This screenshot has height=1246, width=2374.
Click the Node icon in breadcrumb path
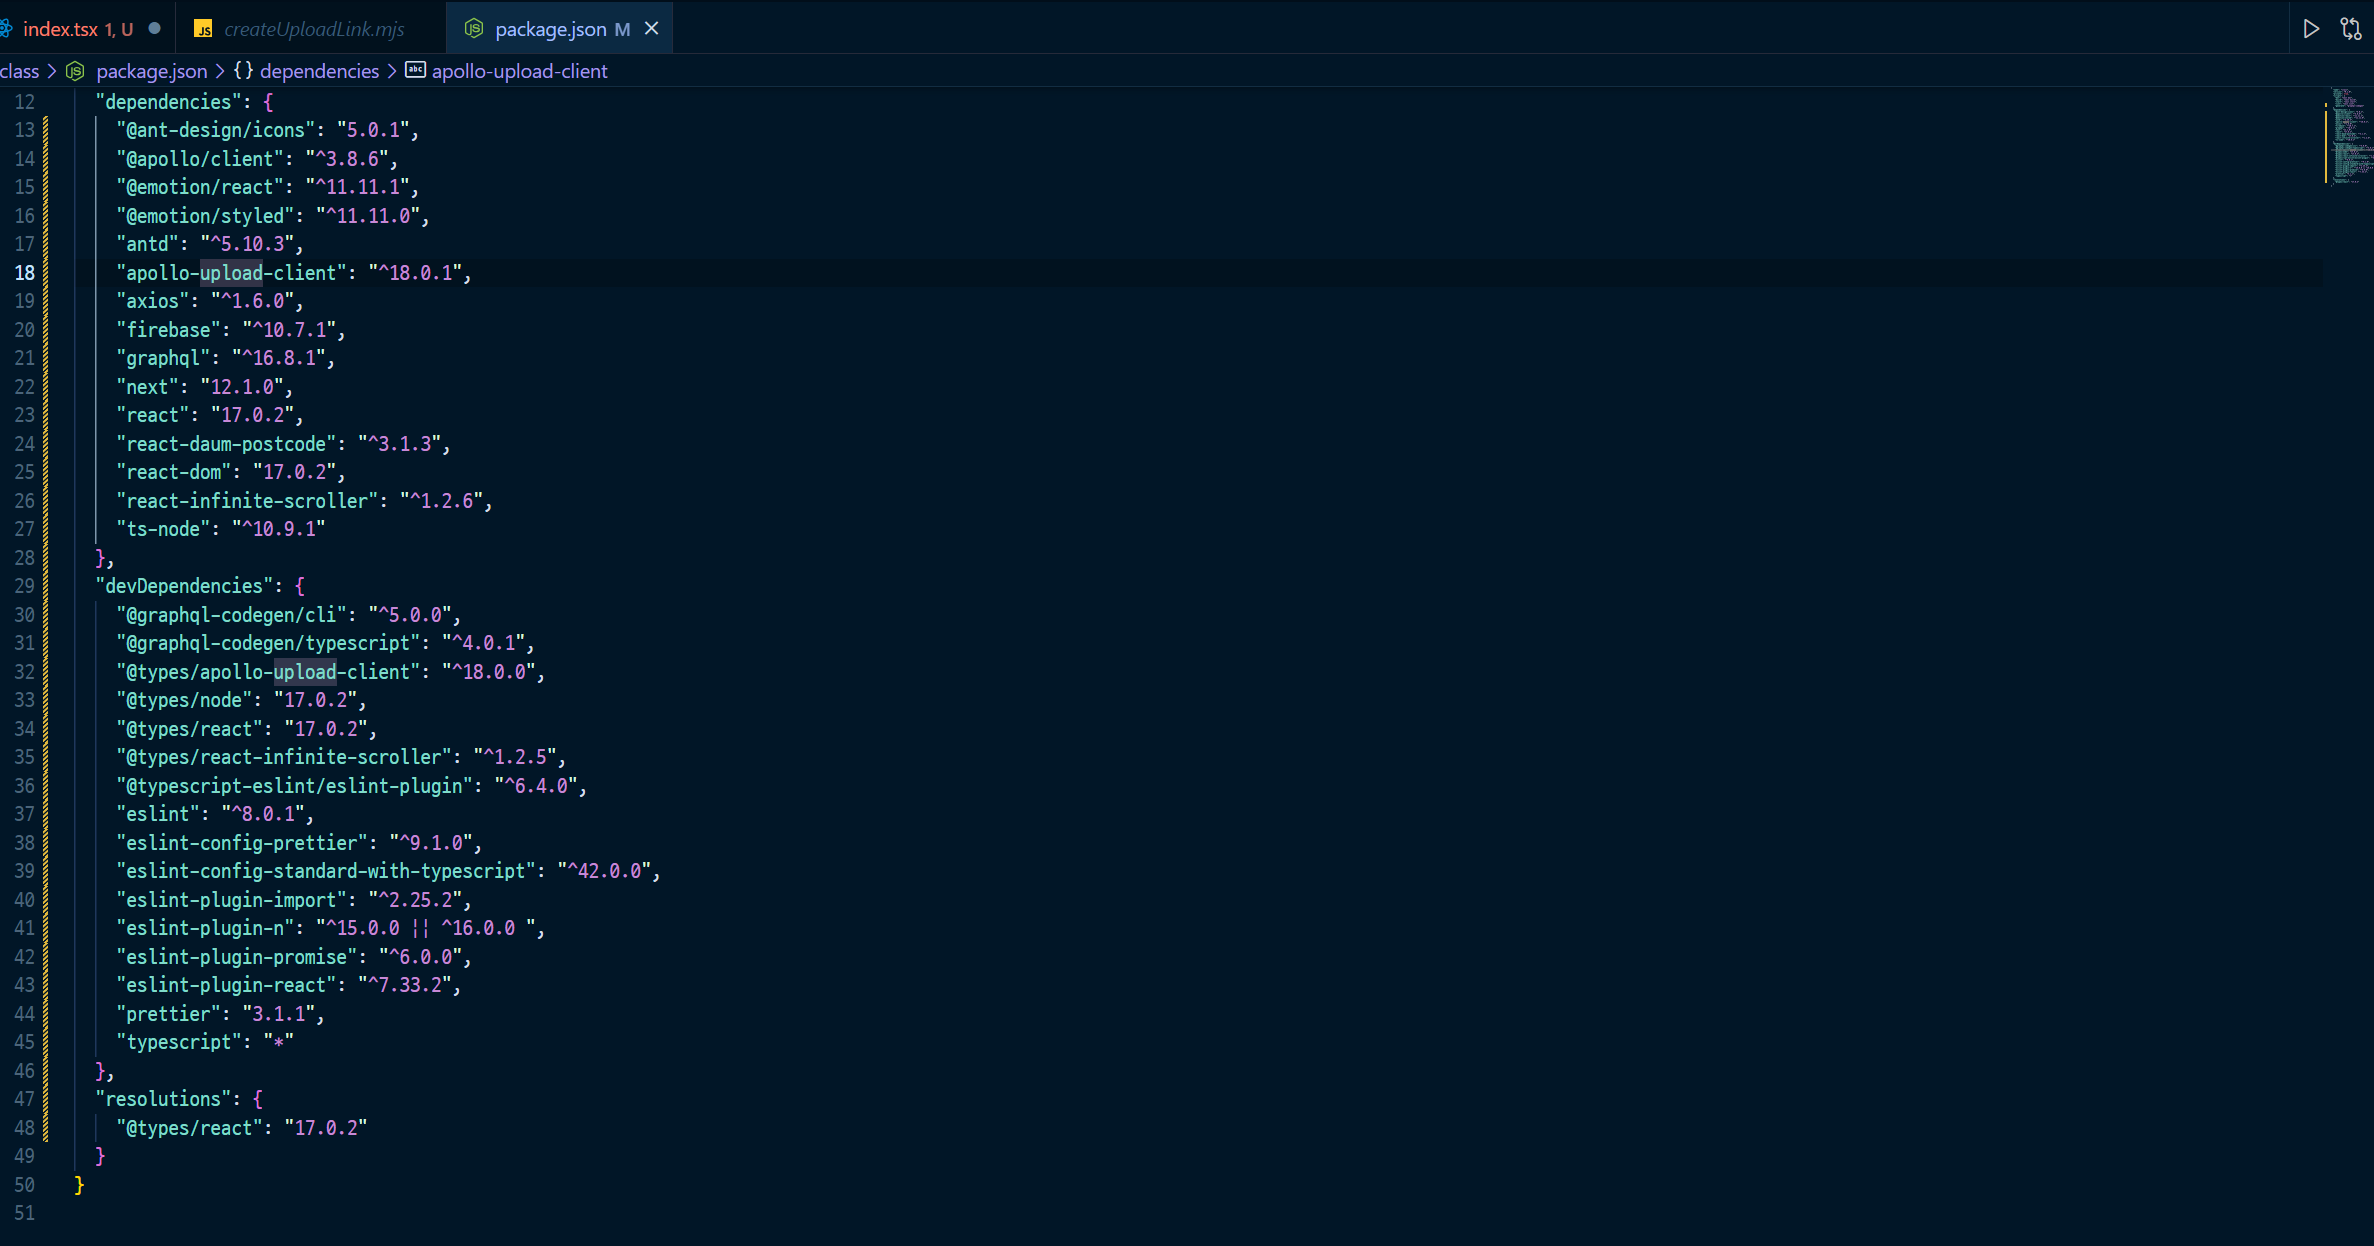(x=75, y=71)
